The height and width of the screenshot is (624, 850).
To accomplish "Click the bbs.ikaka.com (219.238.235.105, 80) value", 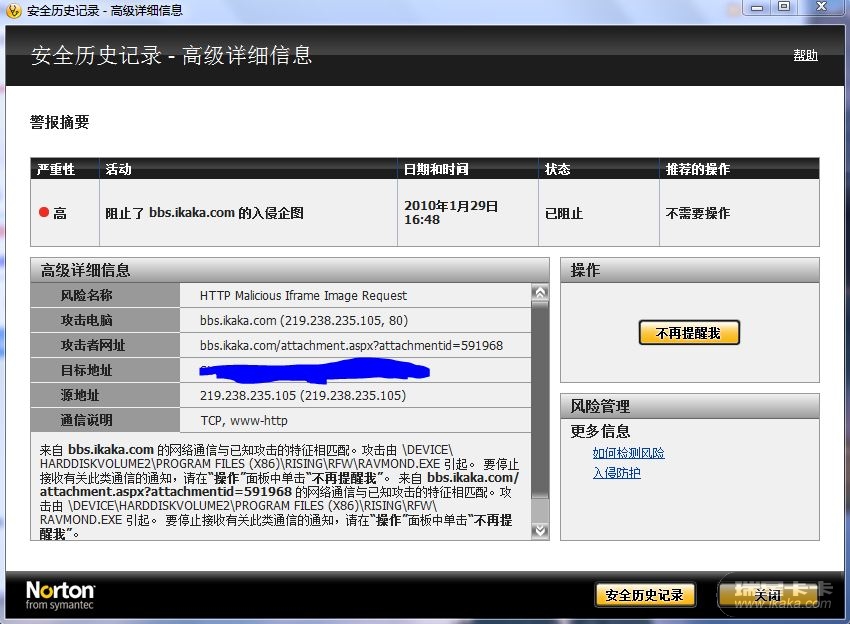I will pos(304,320).
